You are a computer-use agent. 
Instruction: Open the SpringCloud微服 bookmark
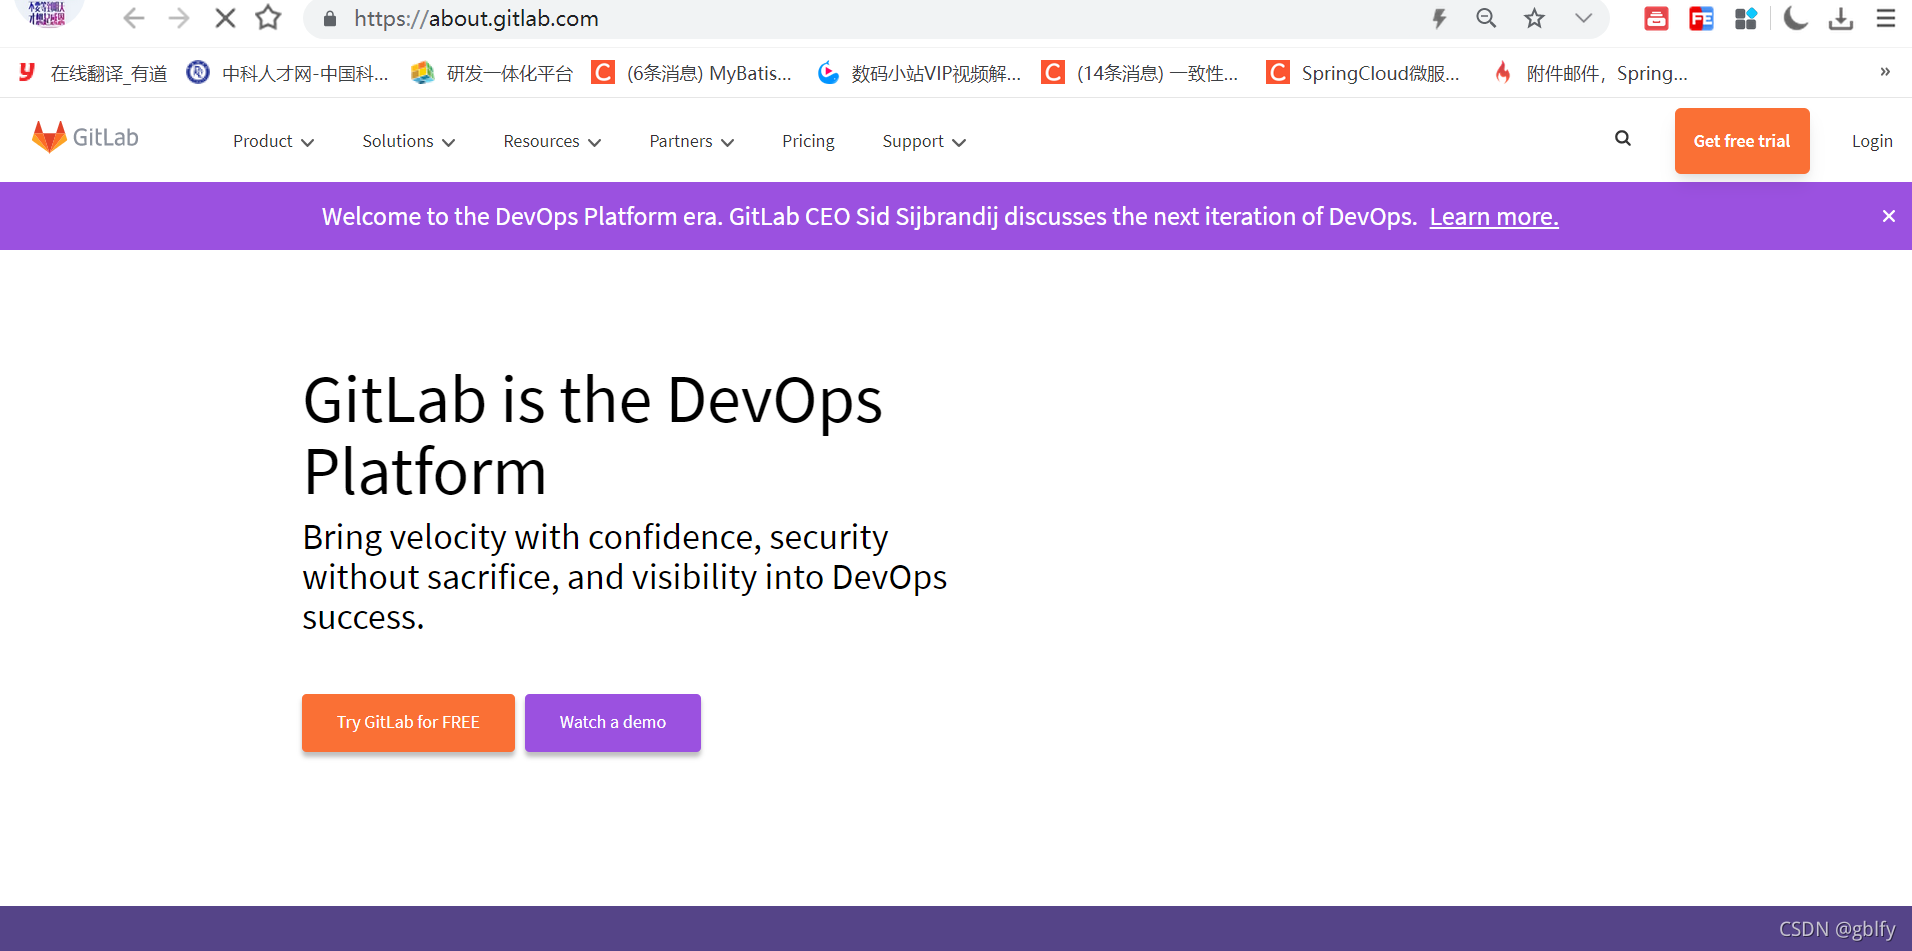1363,73
